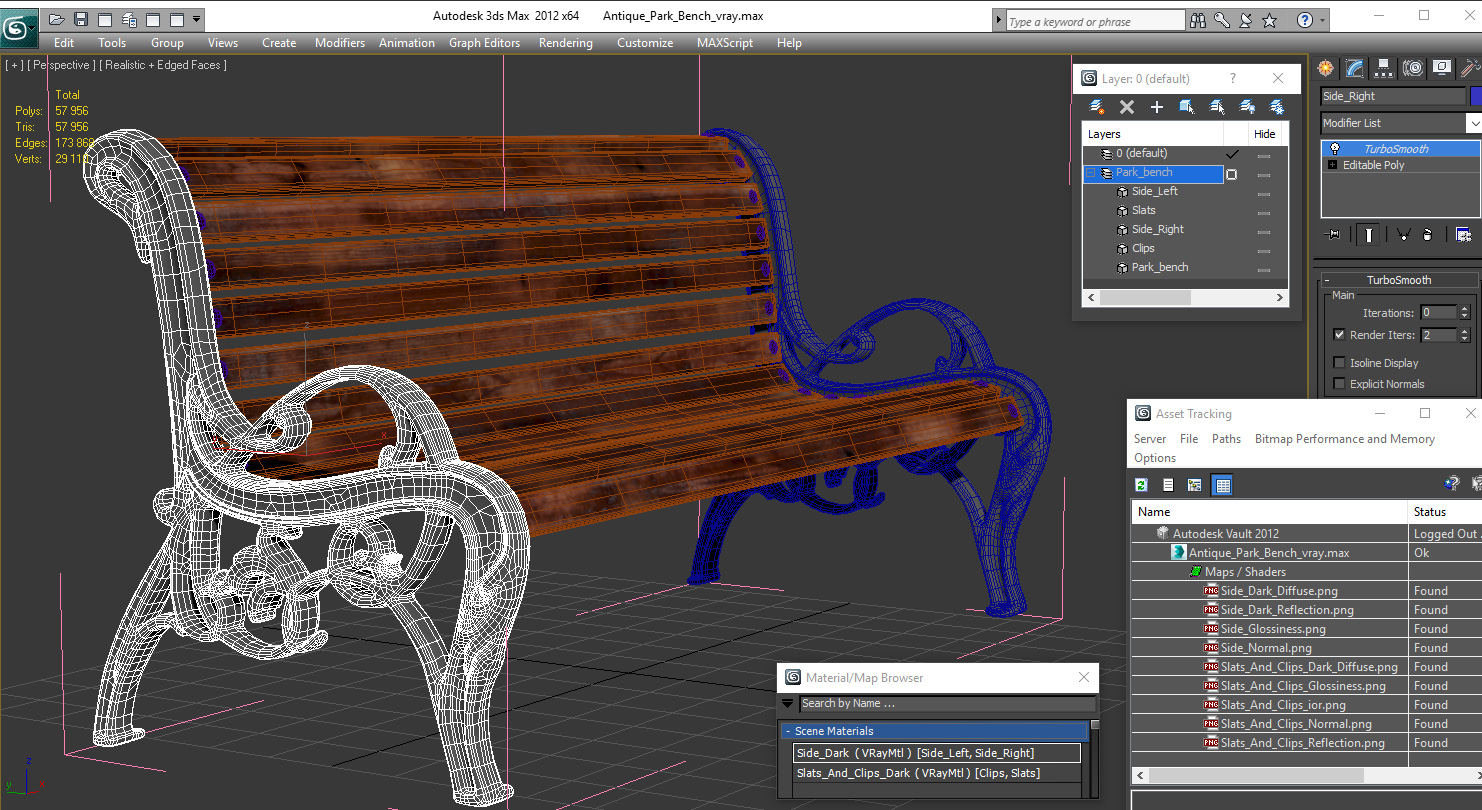Screen dimensions: 1482x810
Task: Toggle Hide for Side_Left in Layer dialog
Action: (1264, 193)
